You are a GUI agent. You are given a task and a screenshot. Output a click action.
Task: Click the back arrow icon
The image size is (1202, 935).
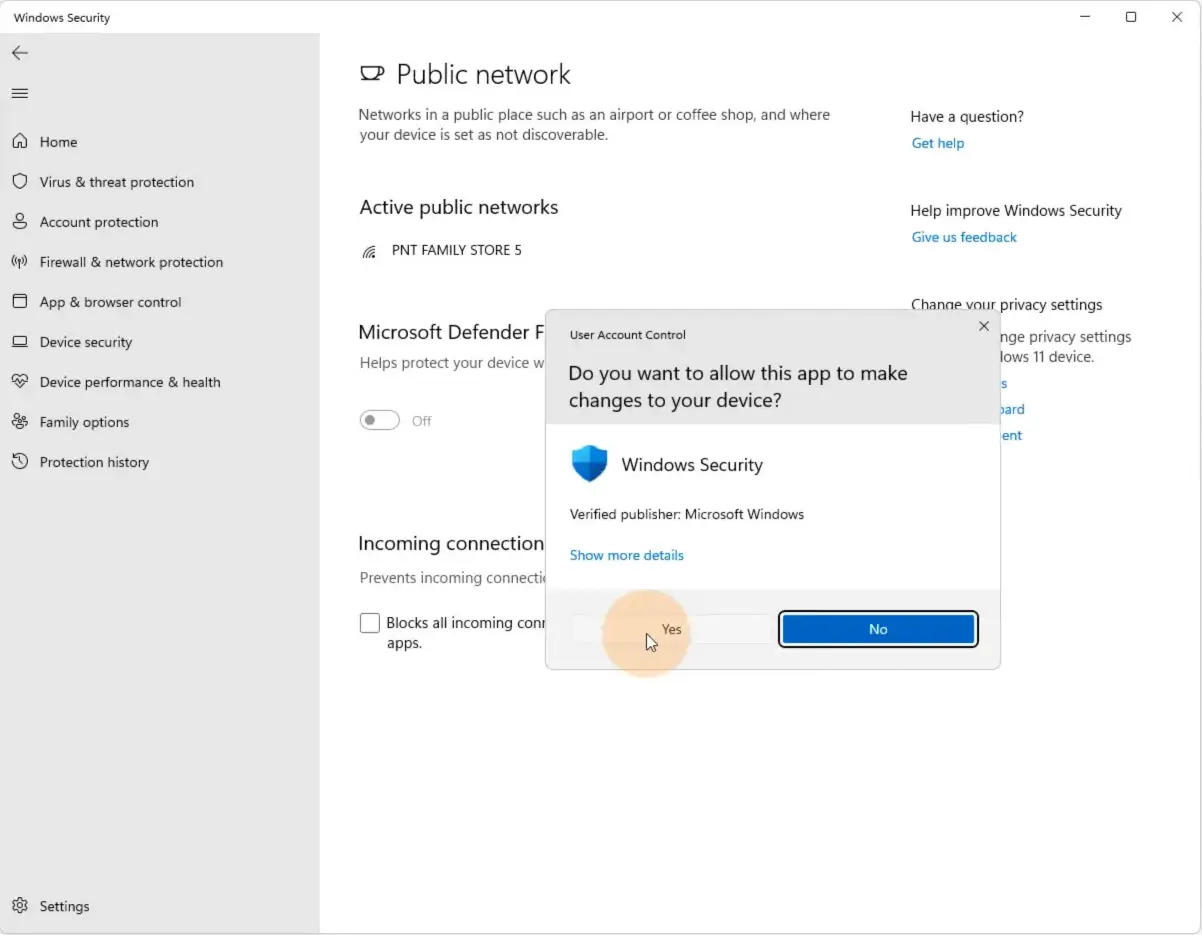pyautogui.click(x=20, y=53)
